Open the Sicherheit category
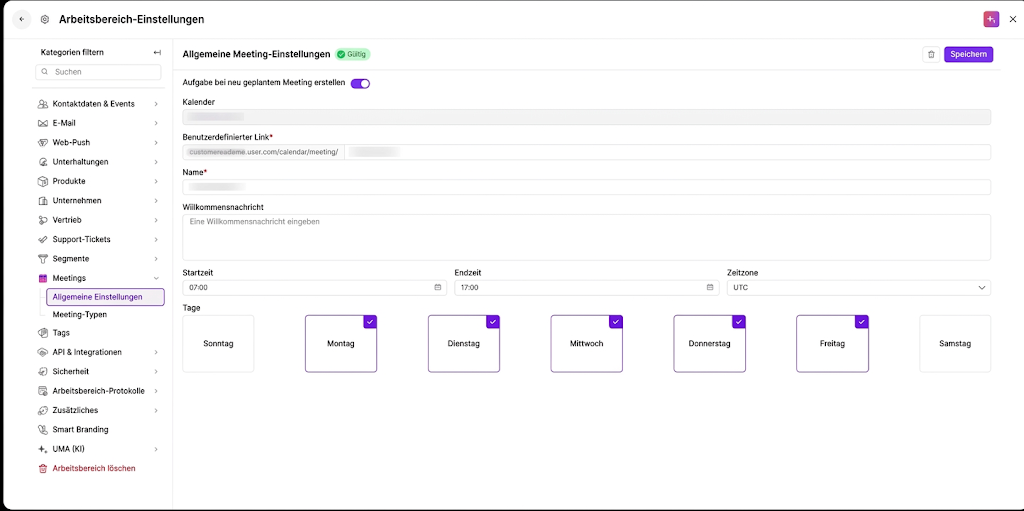The height and width of the screenshot is (511, 1024). point(98,371)
